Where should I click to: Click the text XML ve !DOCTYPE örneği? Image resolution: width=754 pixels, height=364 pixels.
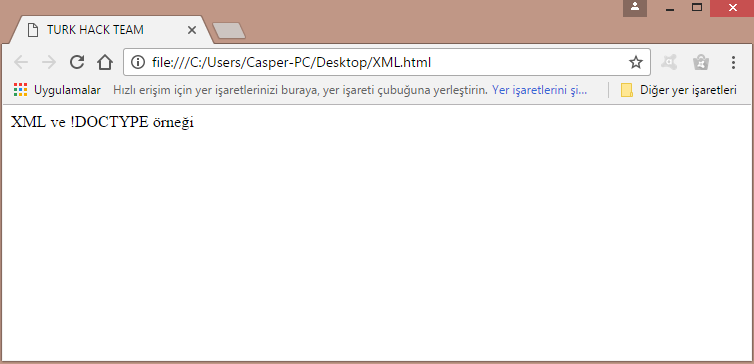tap(102, 123)
